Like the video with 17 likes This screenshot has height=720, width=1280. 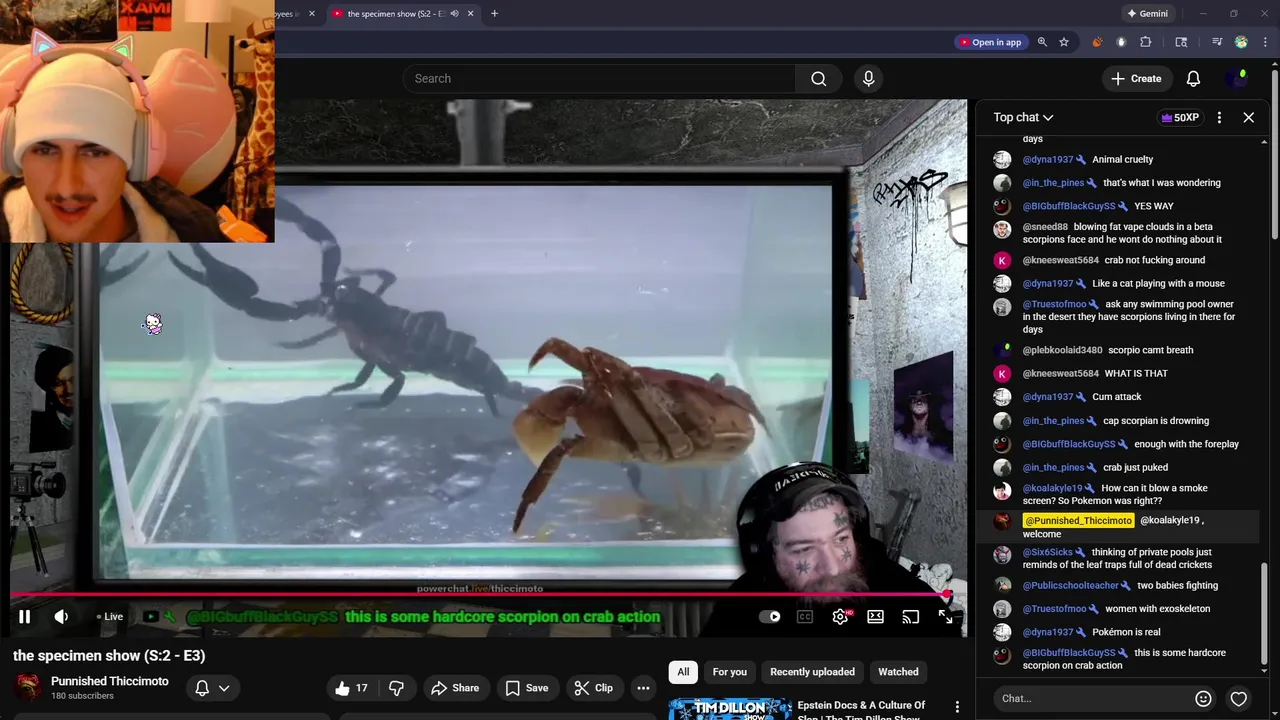[351, 688]
